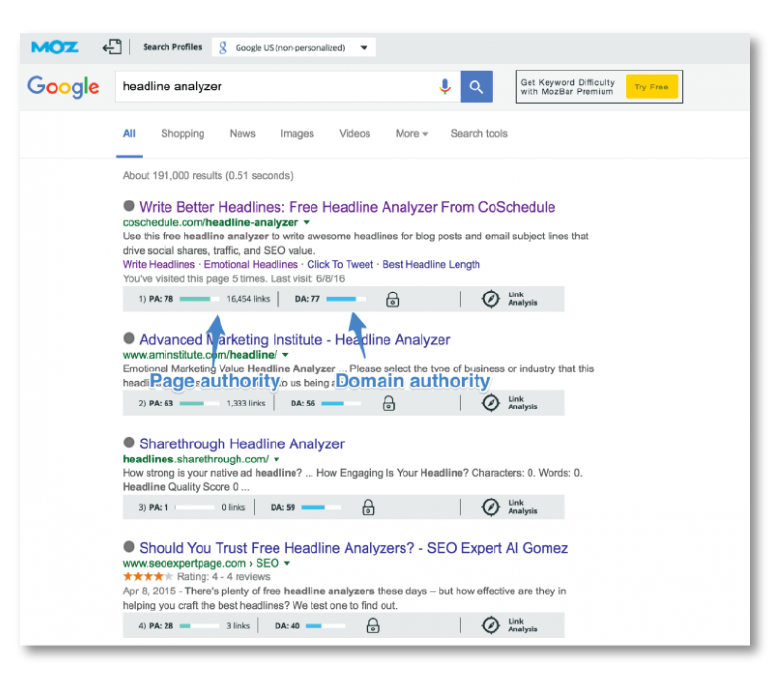Click the 16,454 links count

[x=248, y=299]
